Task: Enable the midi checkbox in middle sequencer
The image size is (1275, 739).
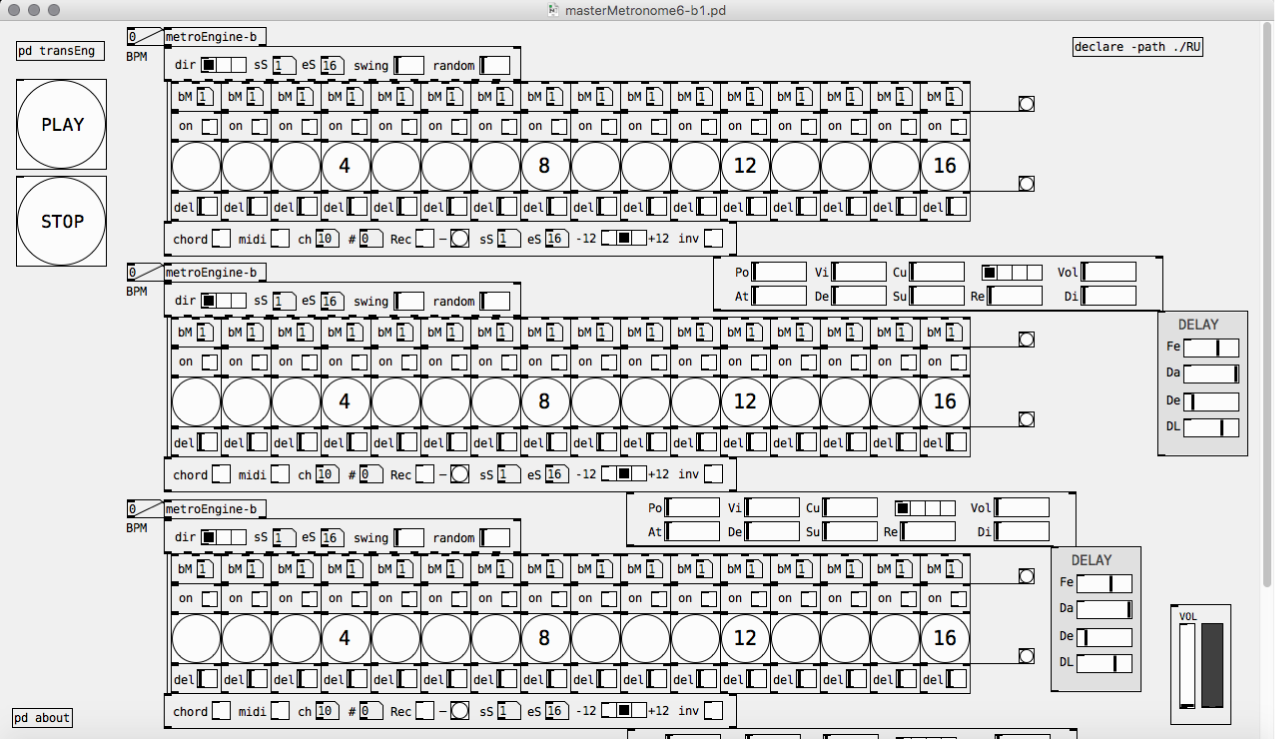Action: click(x=281, y=475)
